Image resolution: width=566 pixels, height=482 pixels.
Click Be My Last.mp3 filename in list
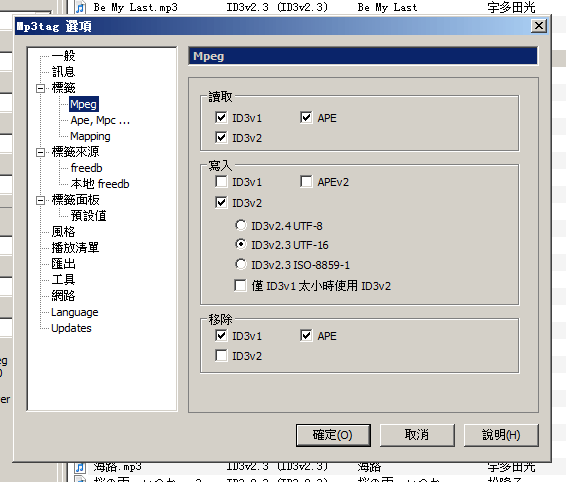(135, 7)
